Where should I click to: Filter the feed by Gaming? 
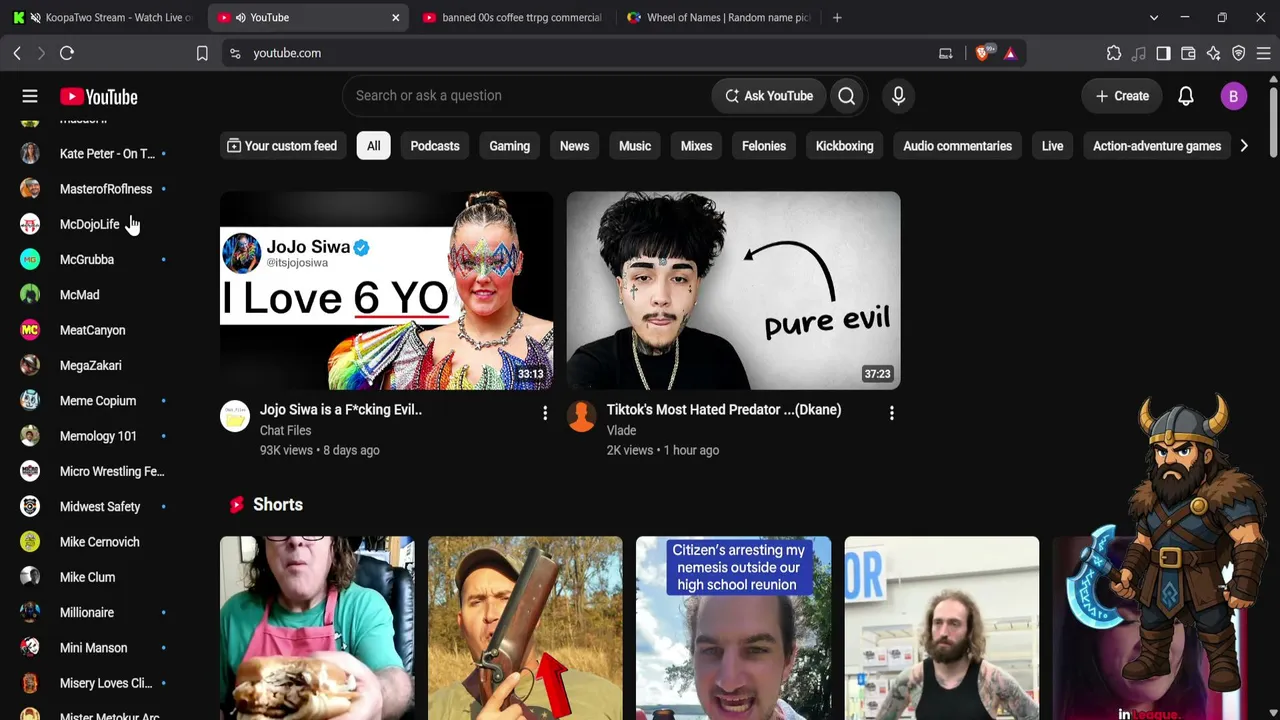click(x=510, y=146)
